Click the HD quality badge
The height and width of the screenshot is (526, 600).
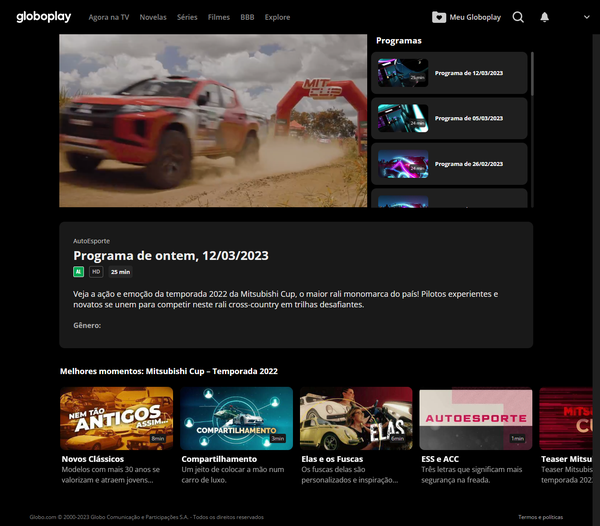pyautogui.click(x=96, y=271)
